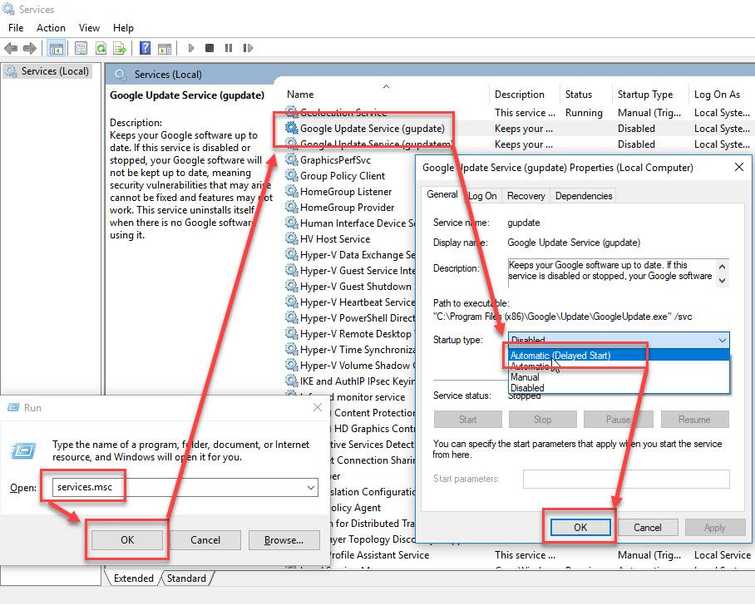Click gear icon beside Hyper-V Heartbeat Service
755x604 pixels.
291,302
